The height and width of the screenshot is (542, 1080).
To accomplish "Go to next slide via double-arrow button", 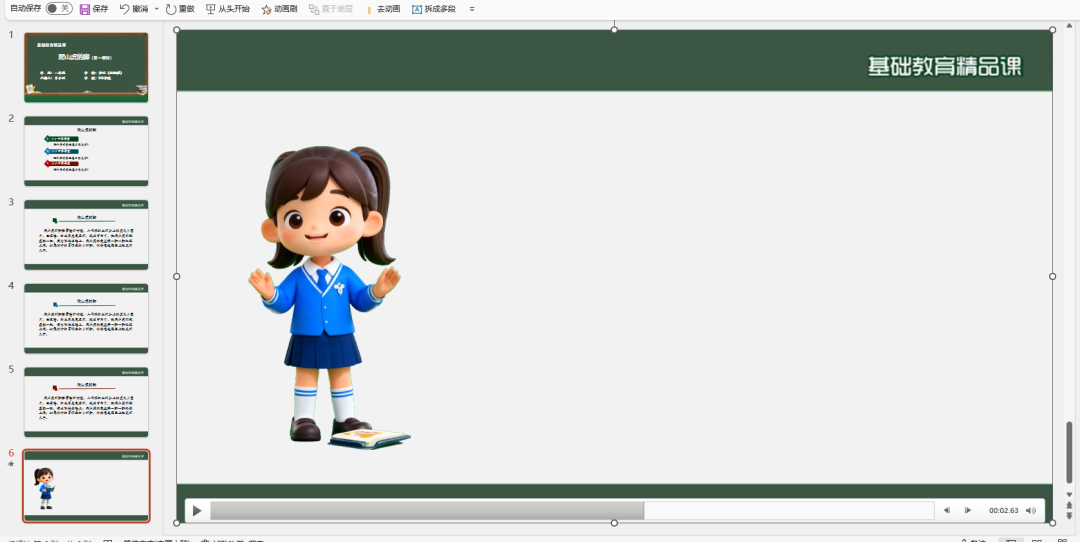I will pyautogui.click(x=1069, y=516).
